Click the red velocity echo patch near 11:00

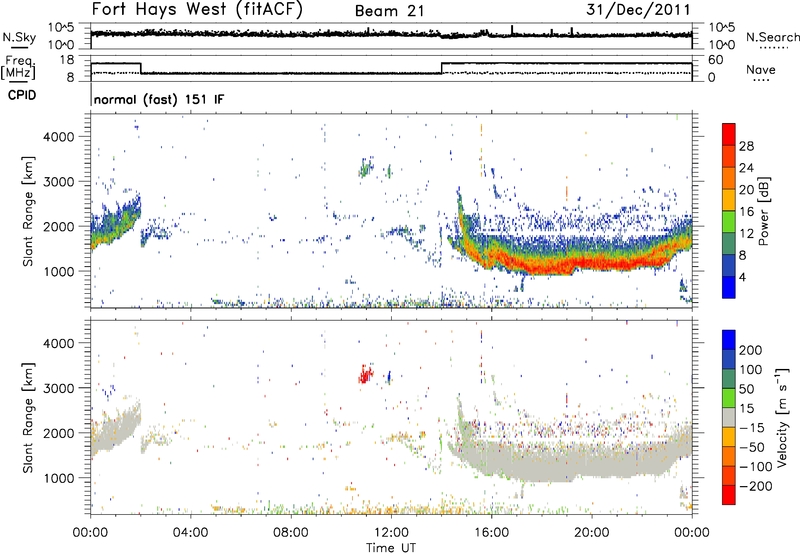365,375
